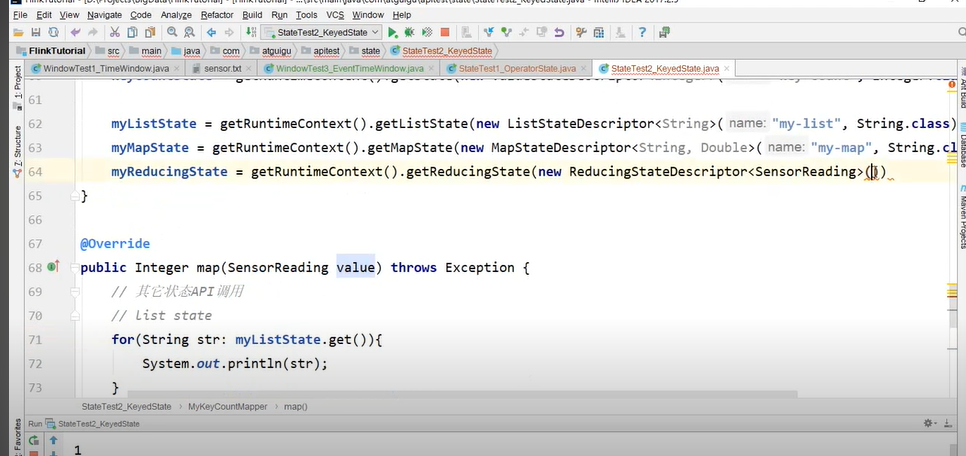Toggle the Database tool window
Viewport: 966px width, 456px height.
click(961, 150)
